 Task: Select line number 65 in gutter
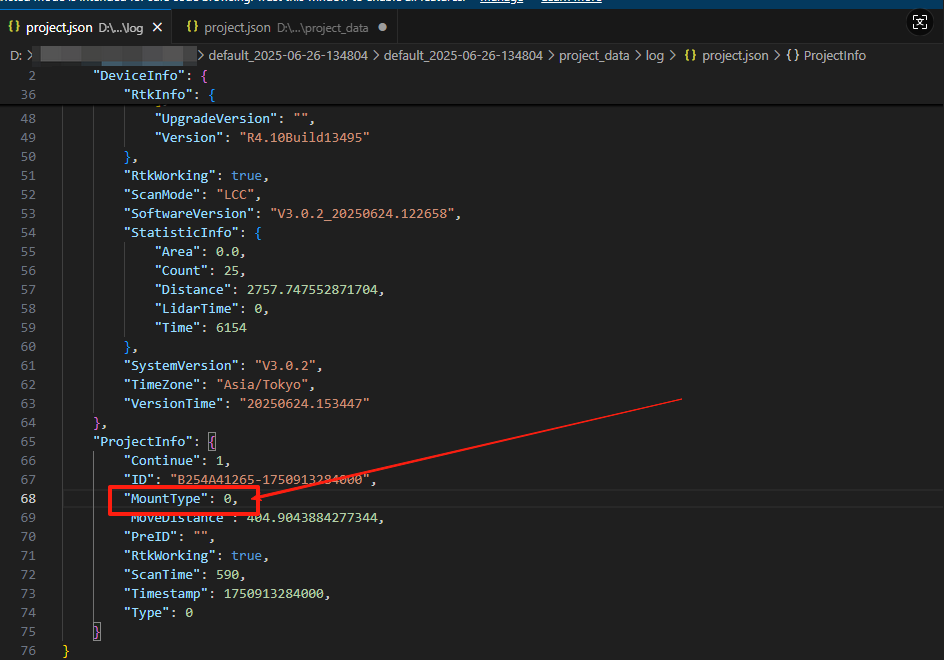coord(28,441)
